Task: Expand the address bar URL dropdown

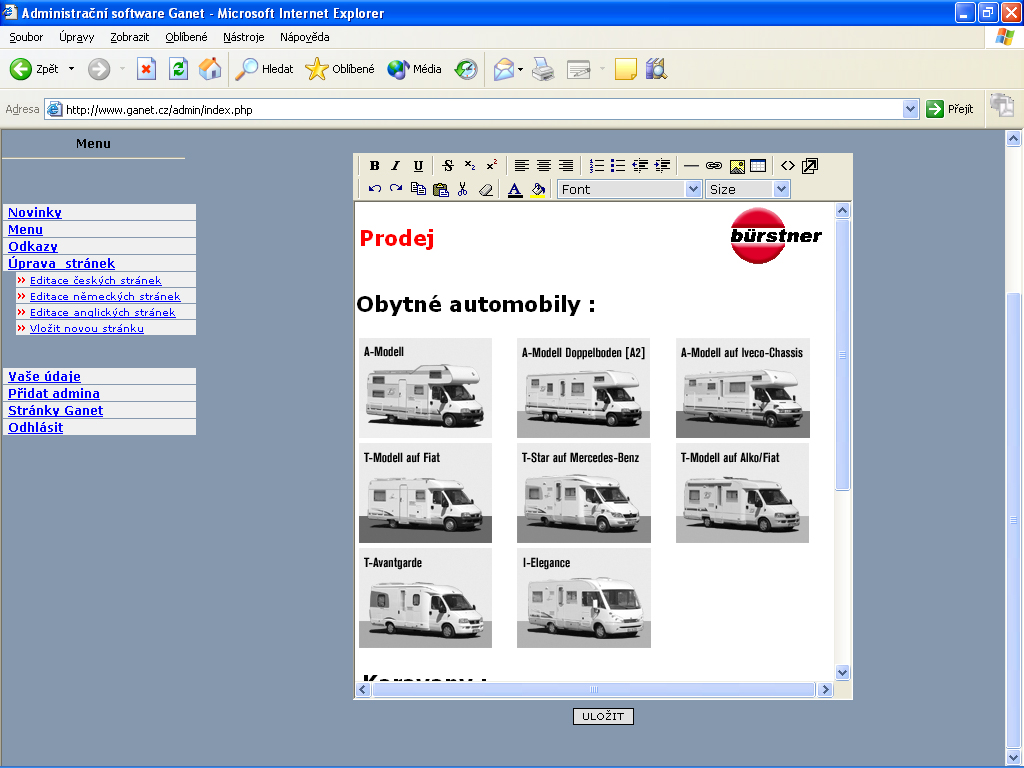Action: pyautogui.click(x=910, y=109)
